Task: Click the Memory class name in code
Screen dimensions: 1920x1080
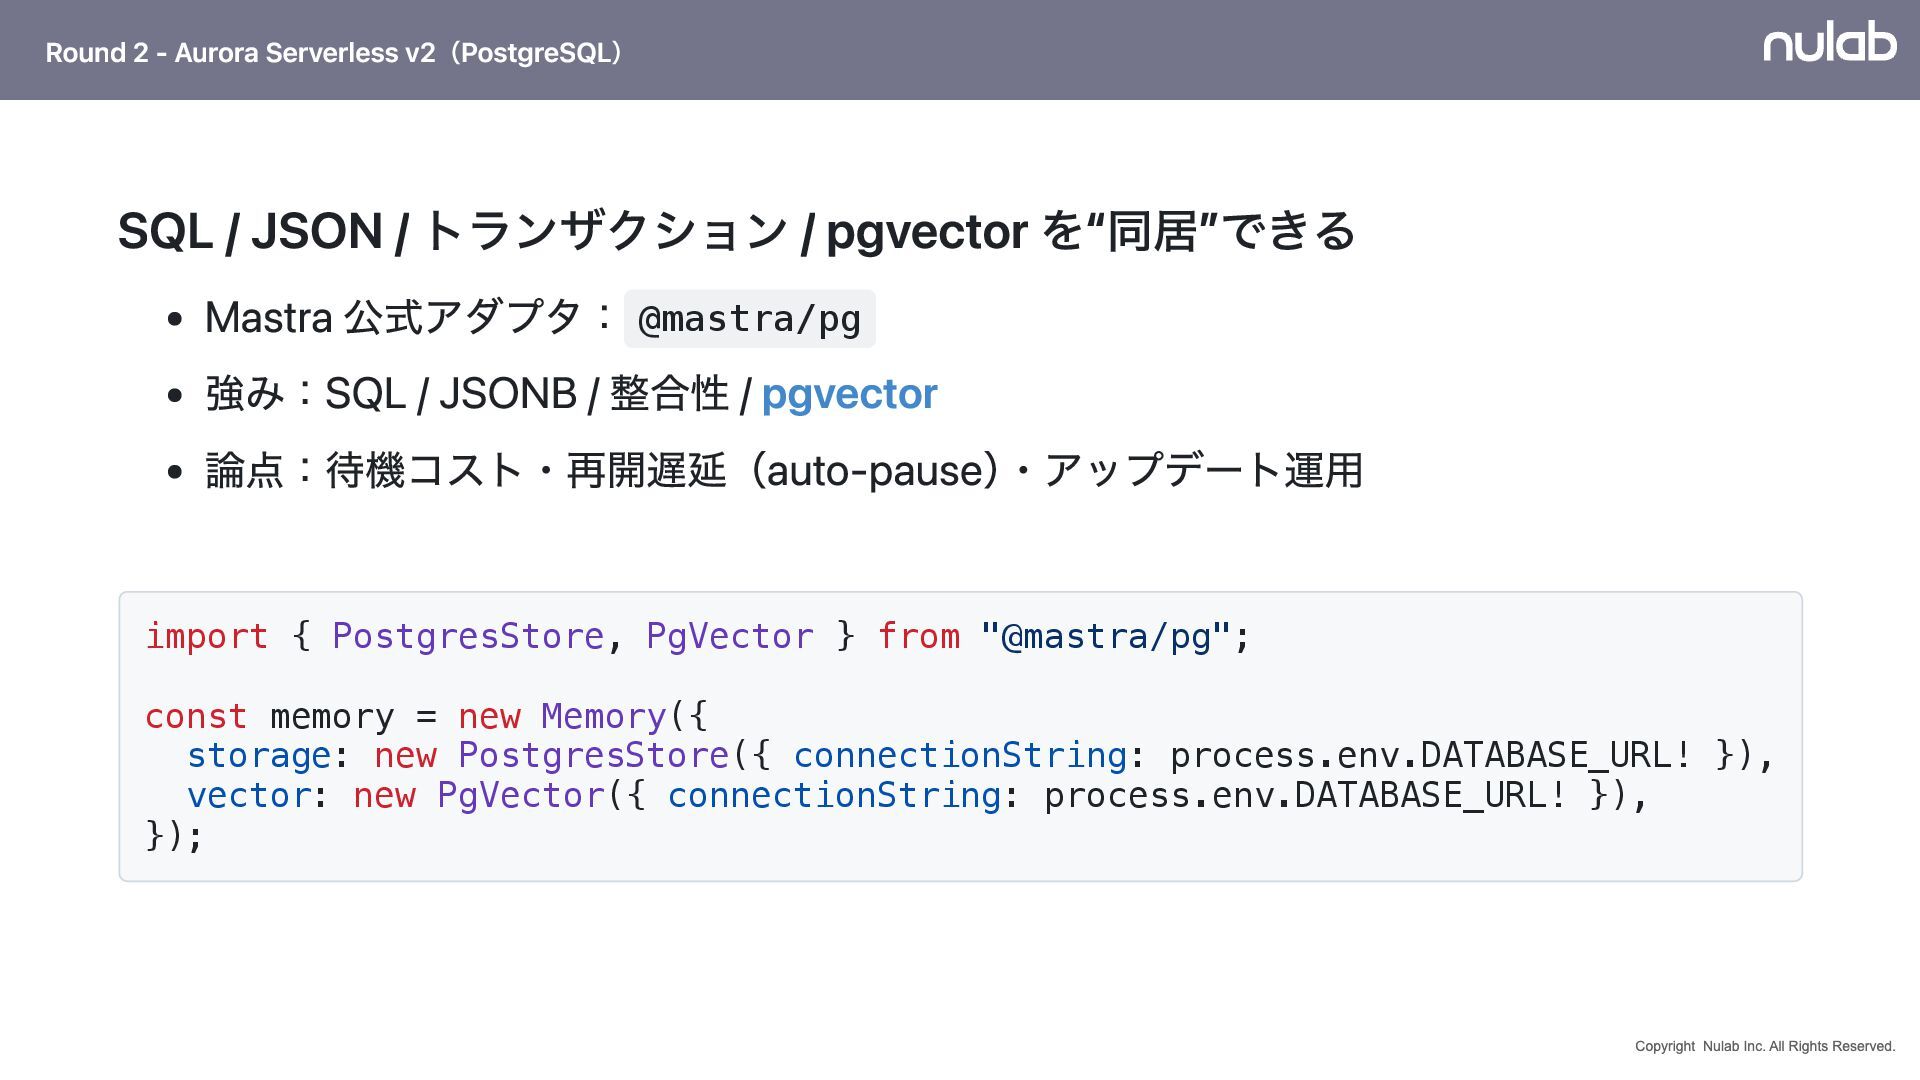Action: [603, 716]
